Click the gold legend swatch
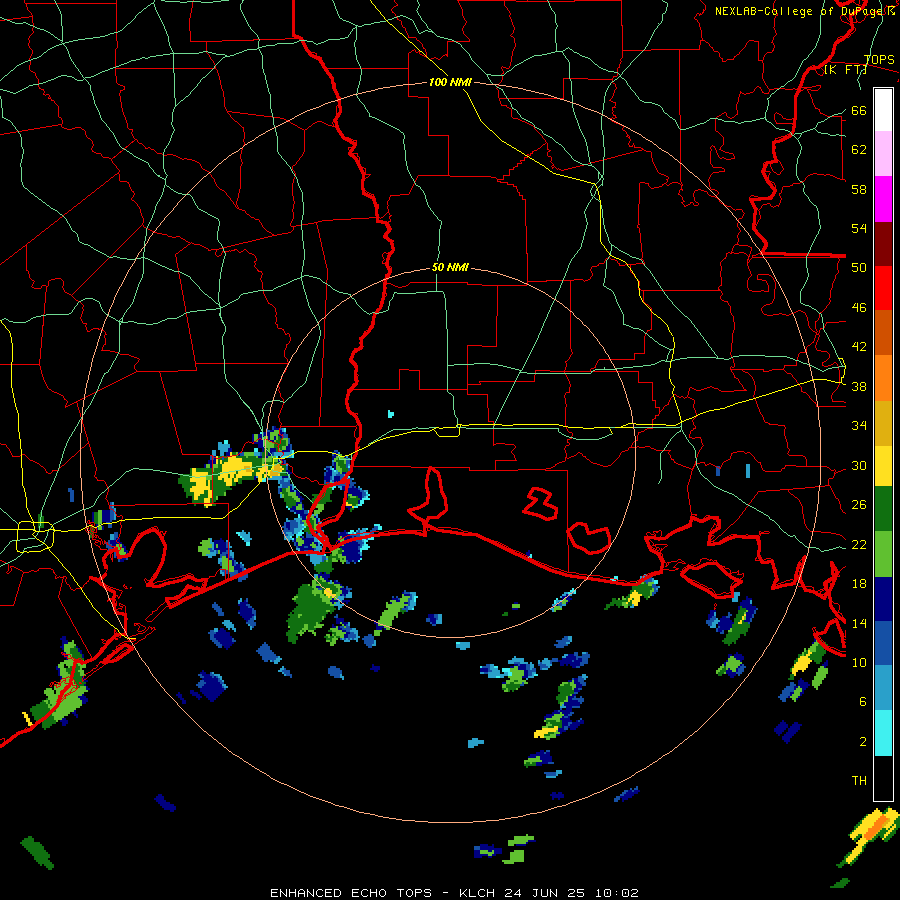The width and height of the screenshot is (900, 900). [883, 423]
